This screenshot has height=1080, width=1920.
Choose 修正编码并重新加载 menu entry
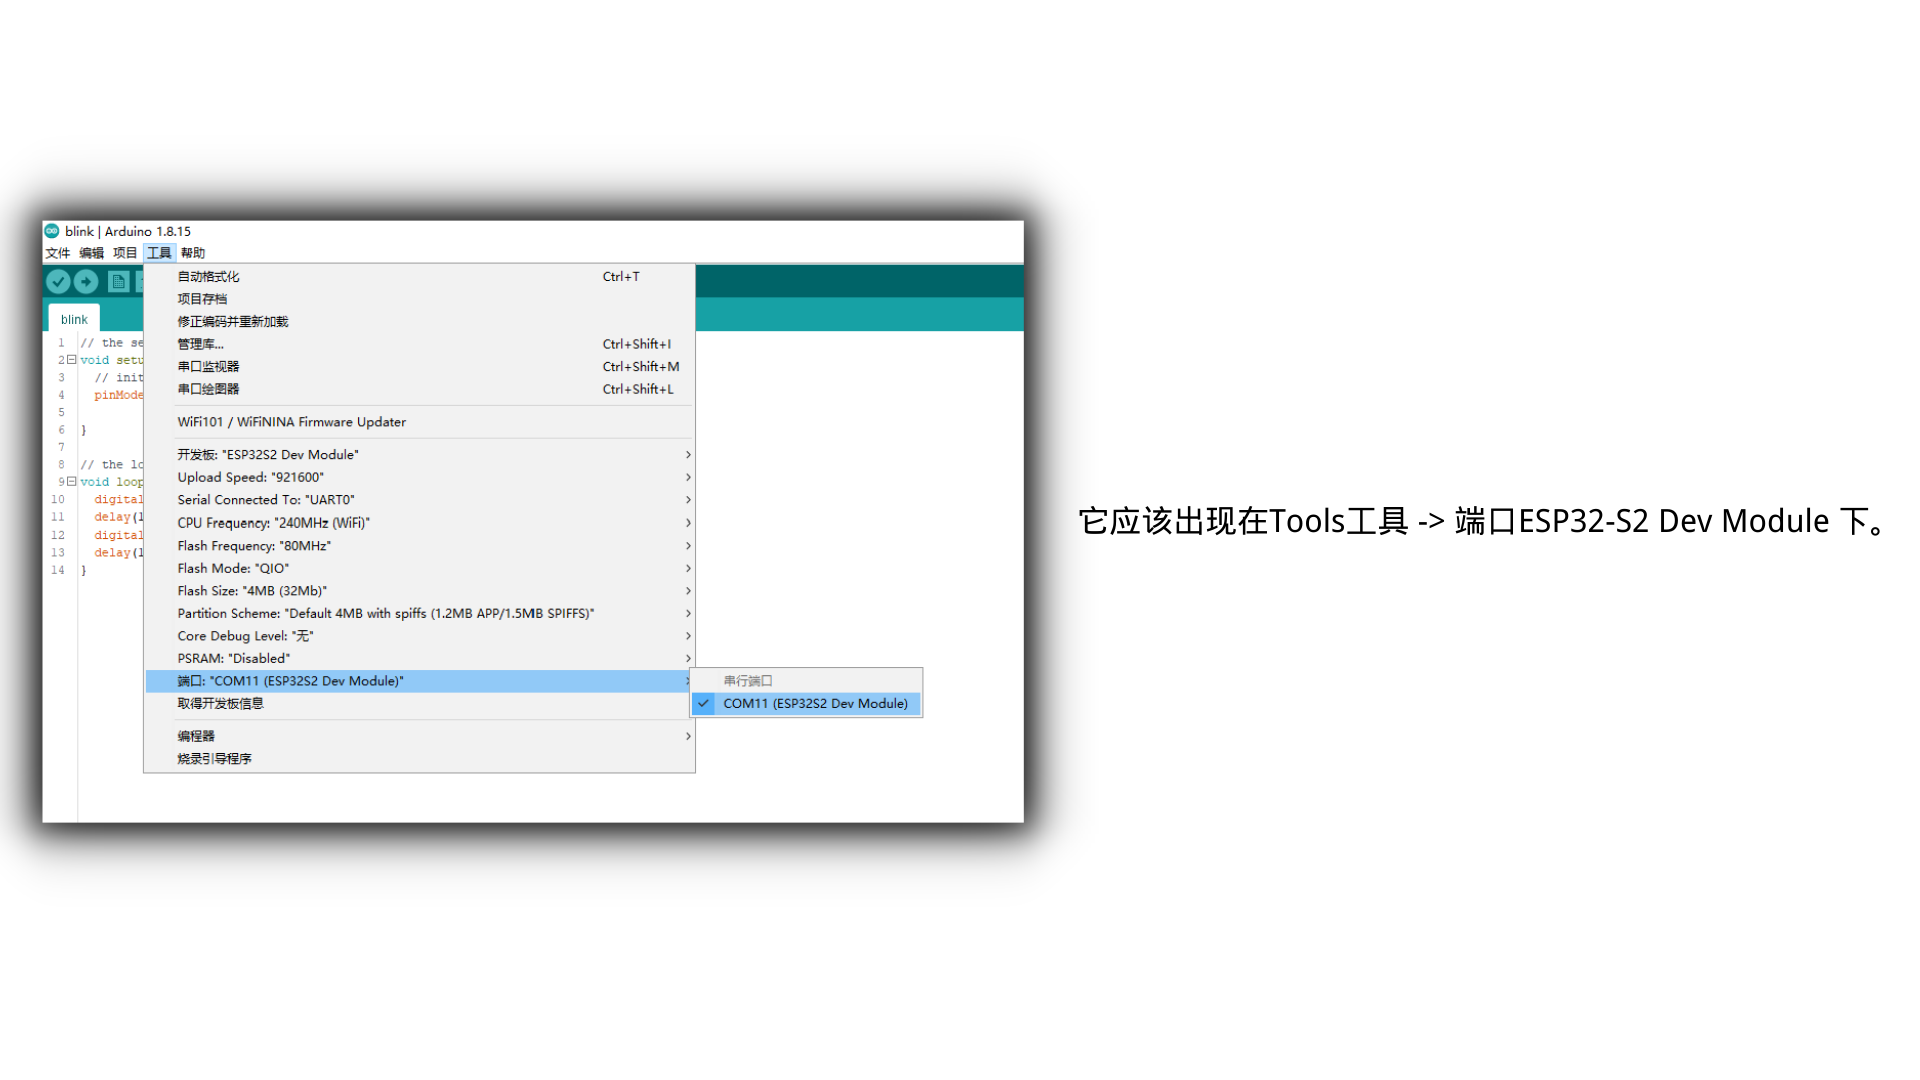(x=419, y=322)
